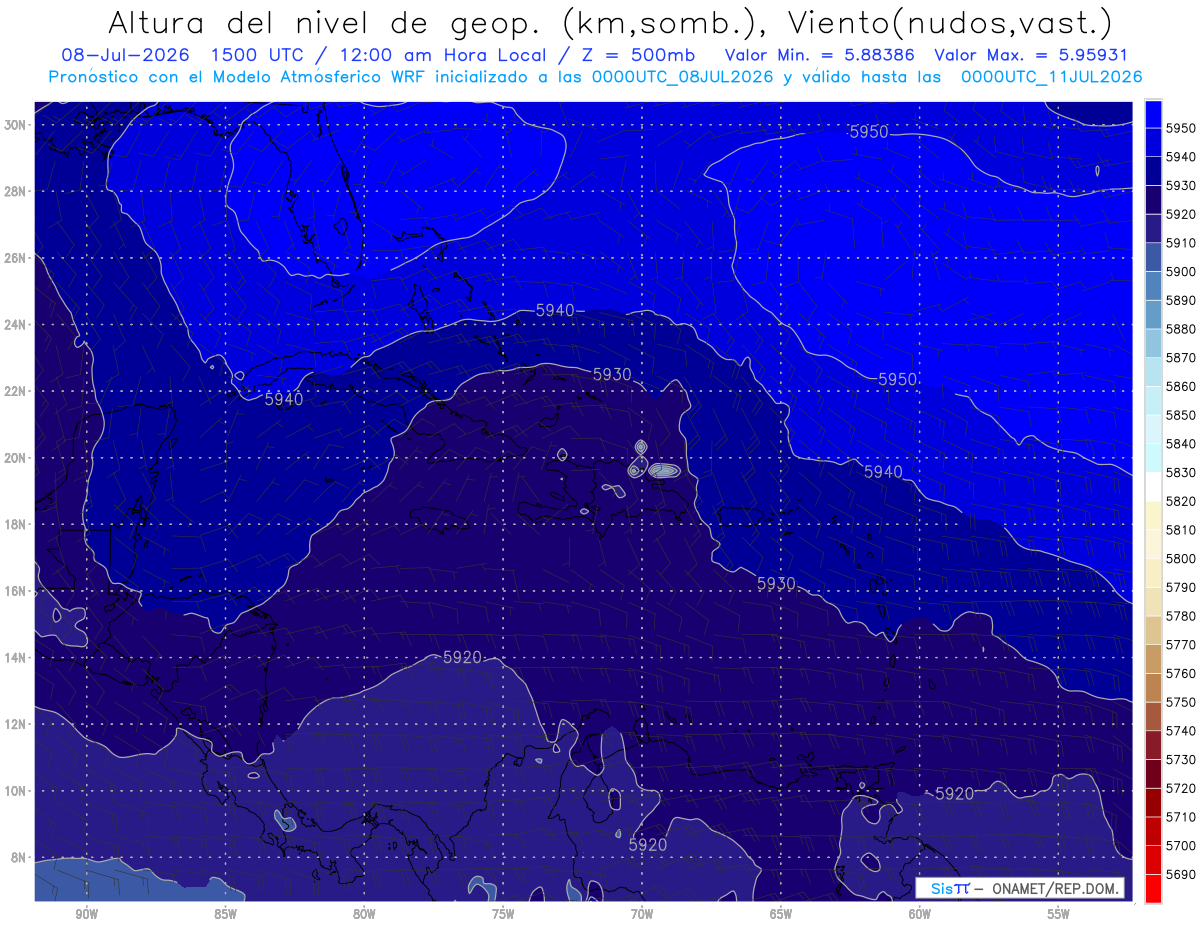The width and height of the screenshot is (1200, 927).
Task: Click the '5940' contour label over Cuba
Action: [x=284, y=399]
